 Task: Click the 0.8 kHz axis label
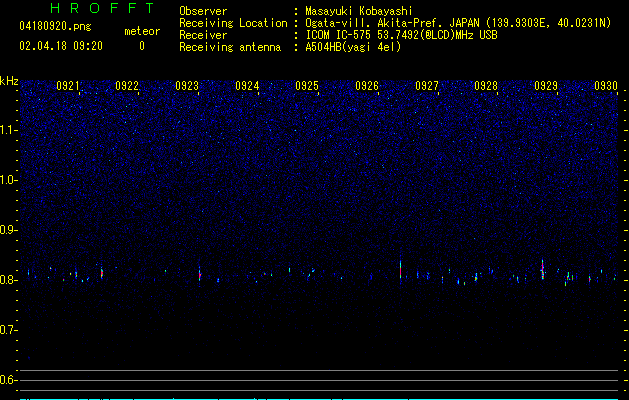[9, 280]
